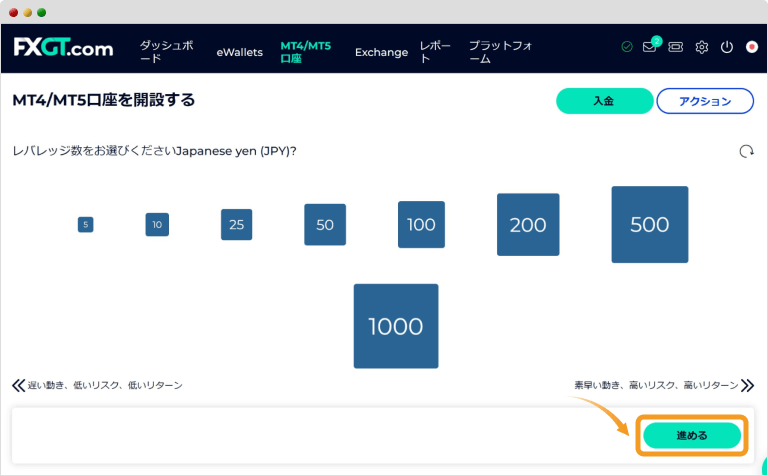
Task: Open settings gear icon
Action: 701,47
